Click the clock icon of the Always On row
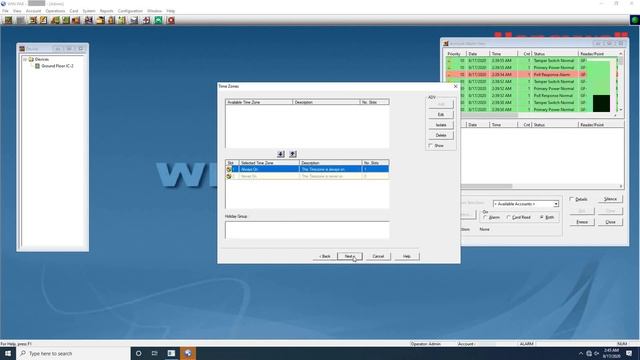This screenshot has height=360, width=640. tap(229, 169)
